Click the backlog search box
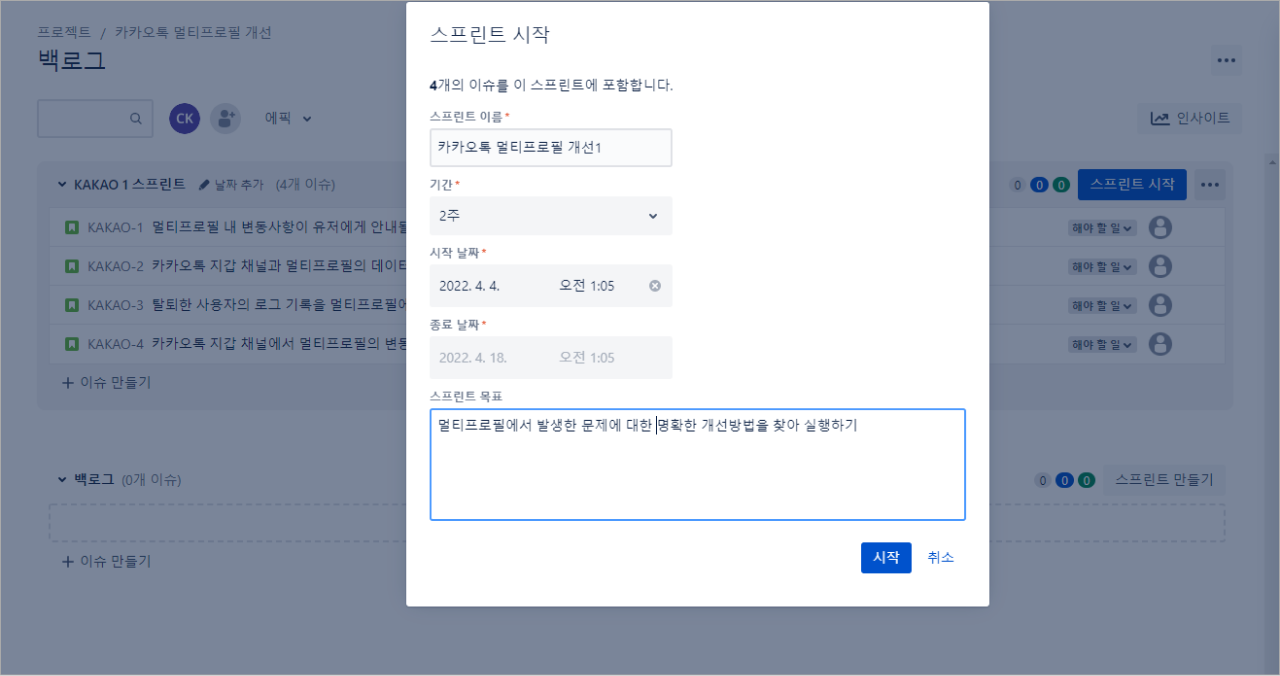The height and width of the screenshot is (676, 1280). point(95,118)
